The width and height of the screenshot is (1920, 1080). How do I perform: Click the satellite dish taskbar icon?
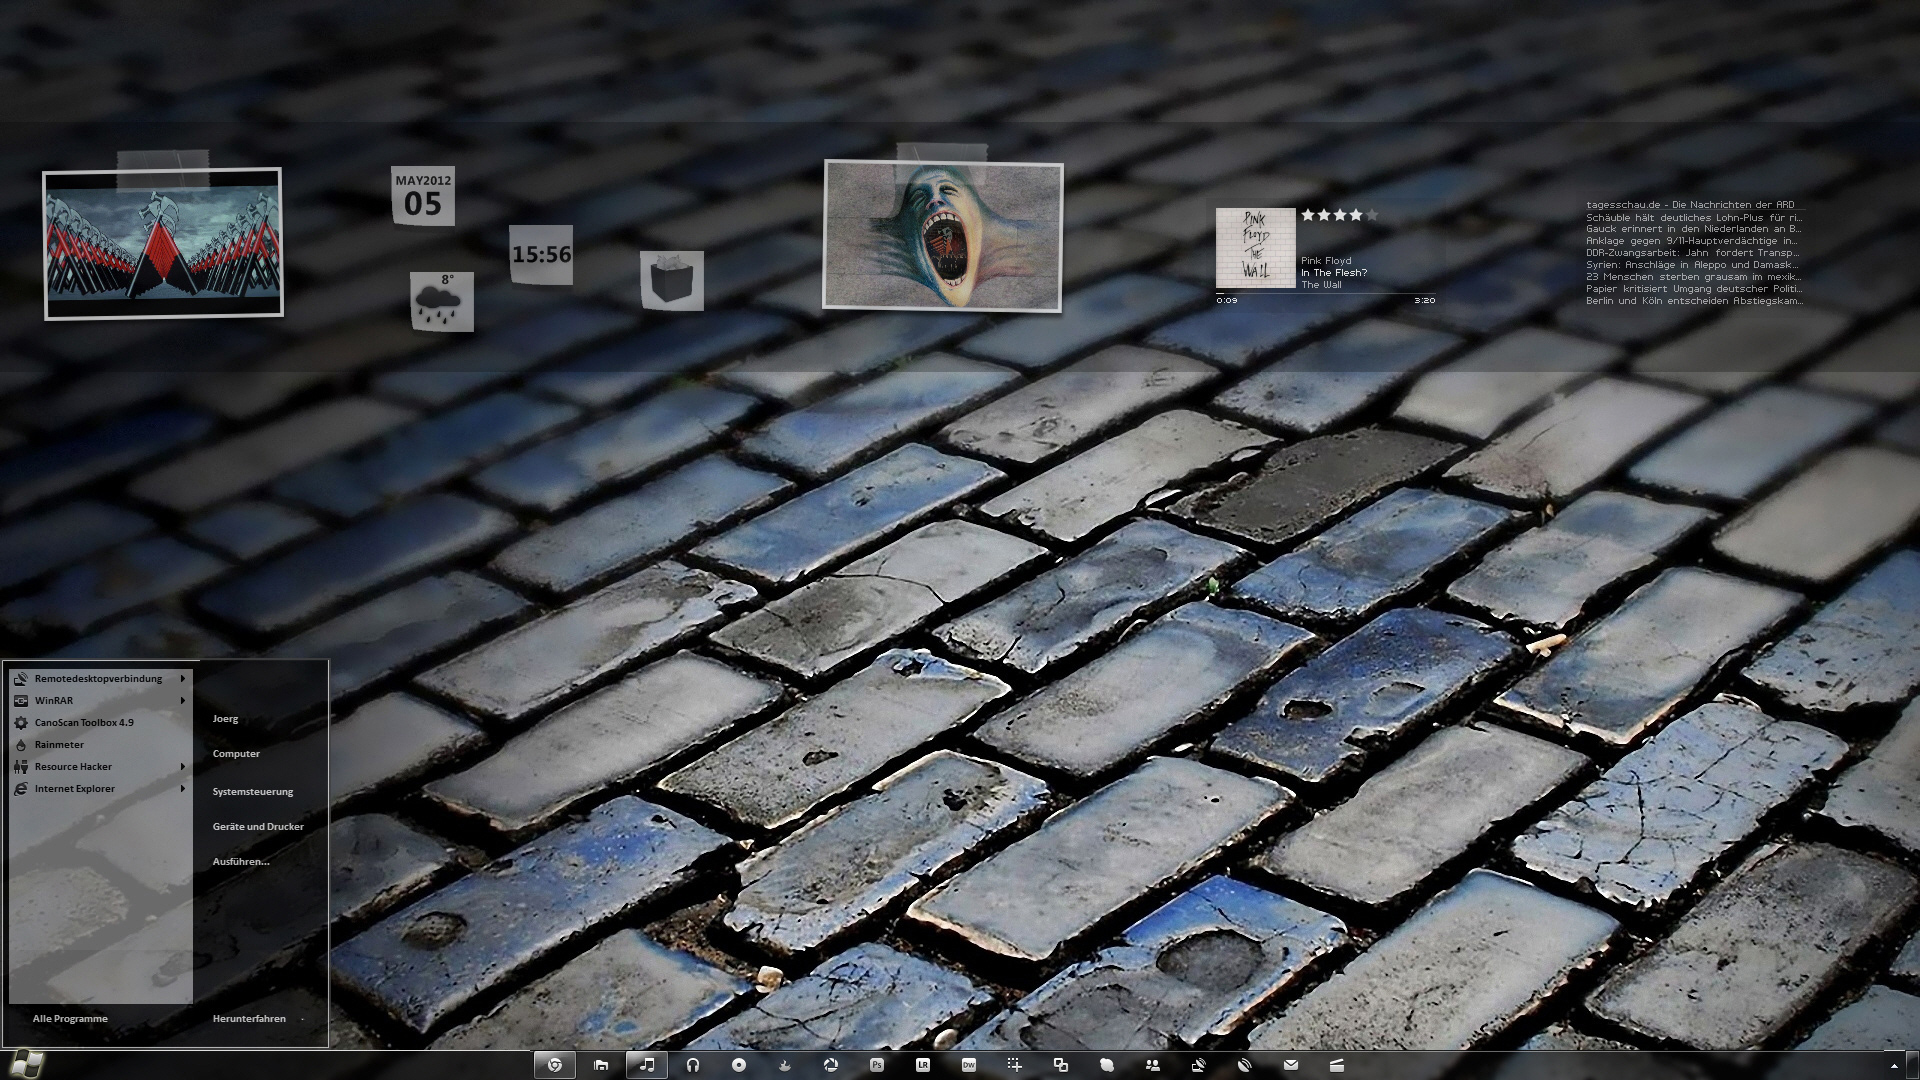[1199, 1065]
